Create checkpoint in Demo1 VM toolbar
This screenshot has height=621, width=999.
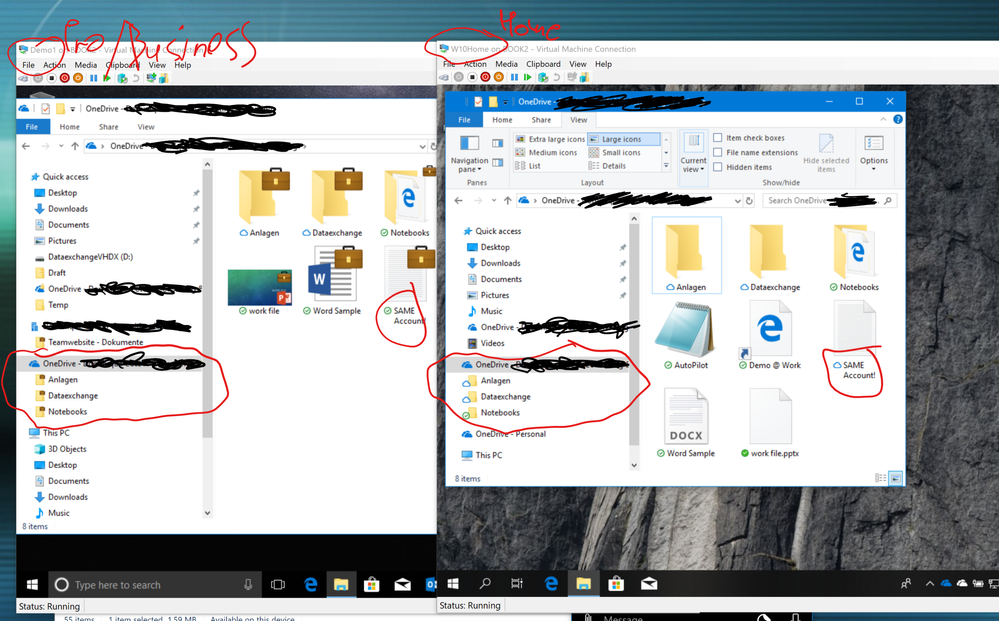[122, 78]
